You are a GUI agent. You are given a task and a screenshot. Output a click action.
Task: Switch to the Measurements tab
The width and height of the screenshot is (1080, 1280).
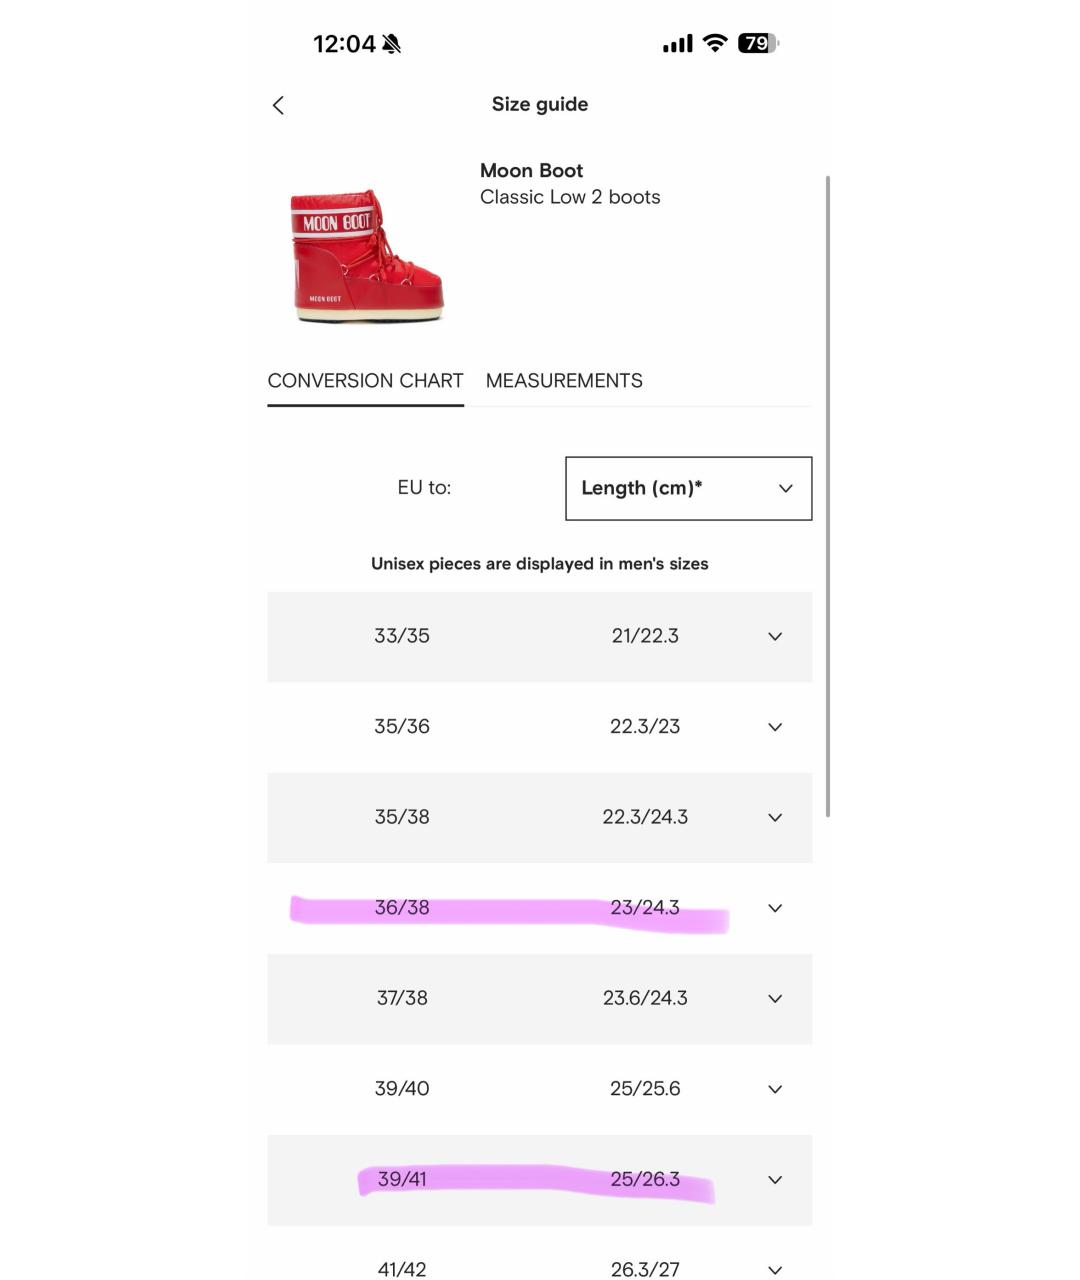click(x=564, y=381)
